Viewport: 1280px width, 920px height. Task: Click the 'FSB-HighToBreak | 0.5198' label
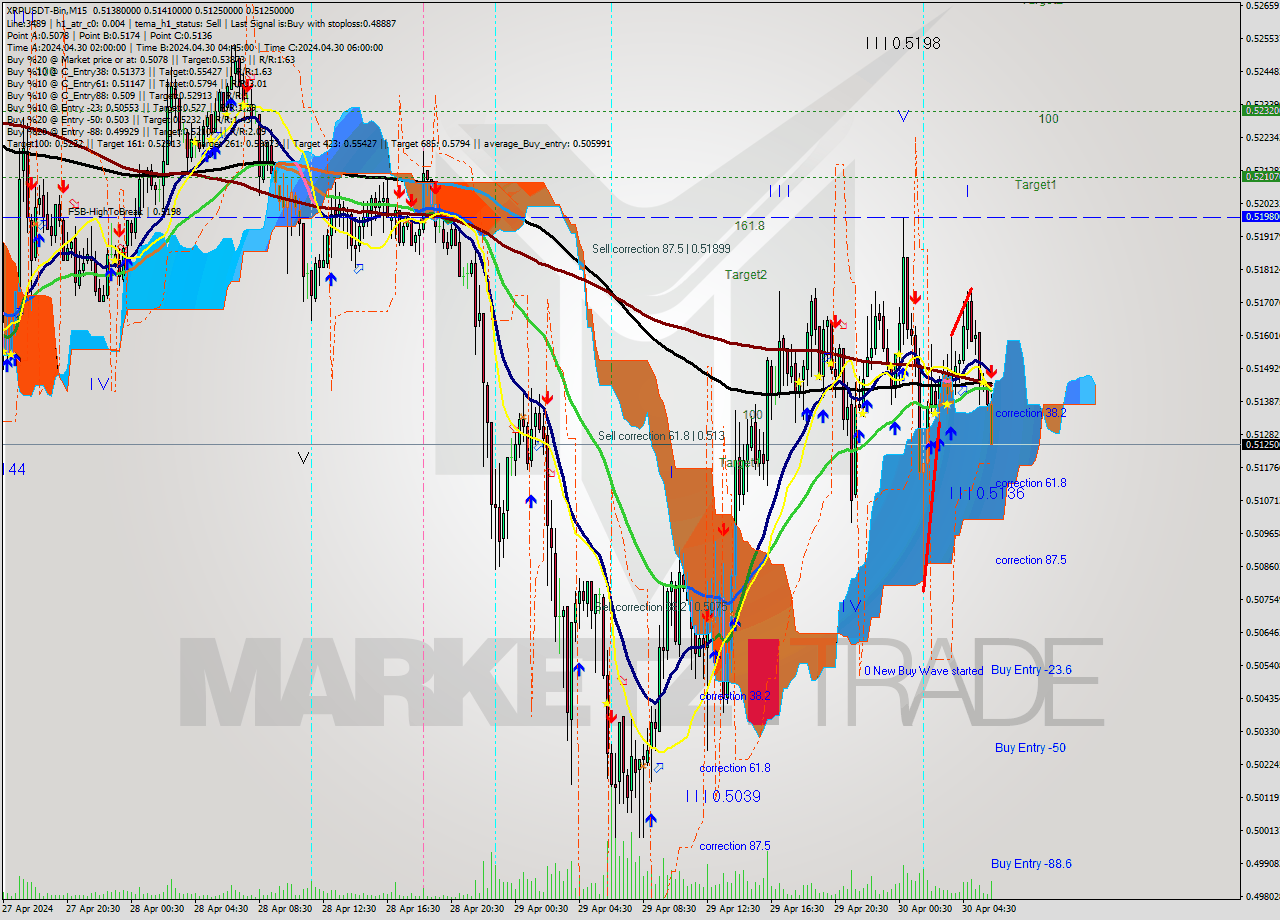coord(124,212)
